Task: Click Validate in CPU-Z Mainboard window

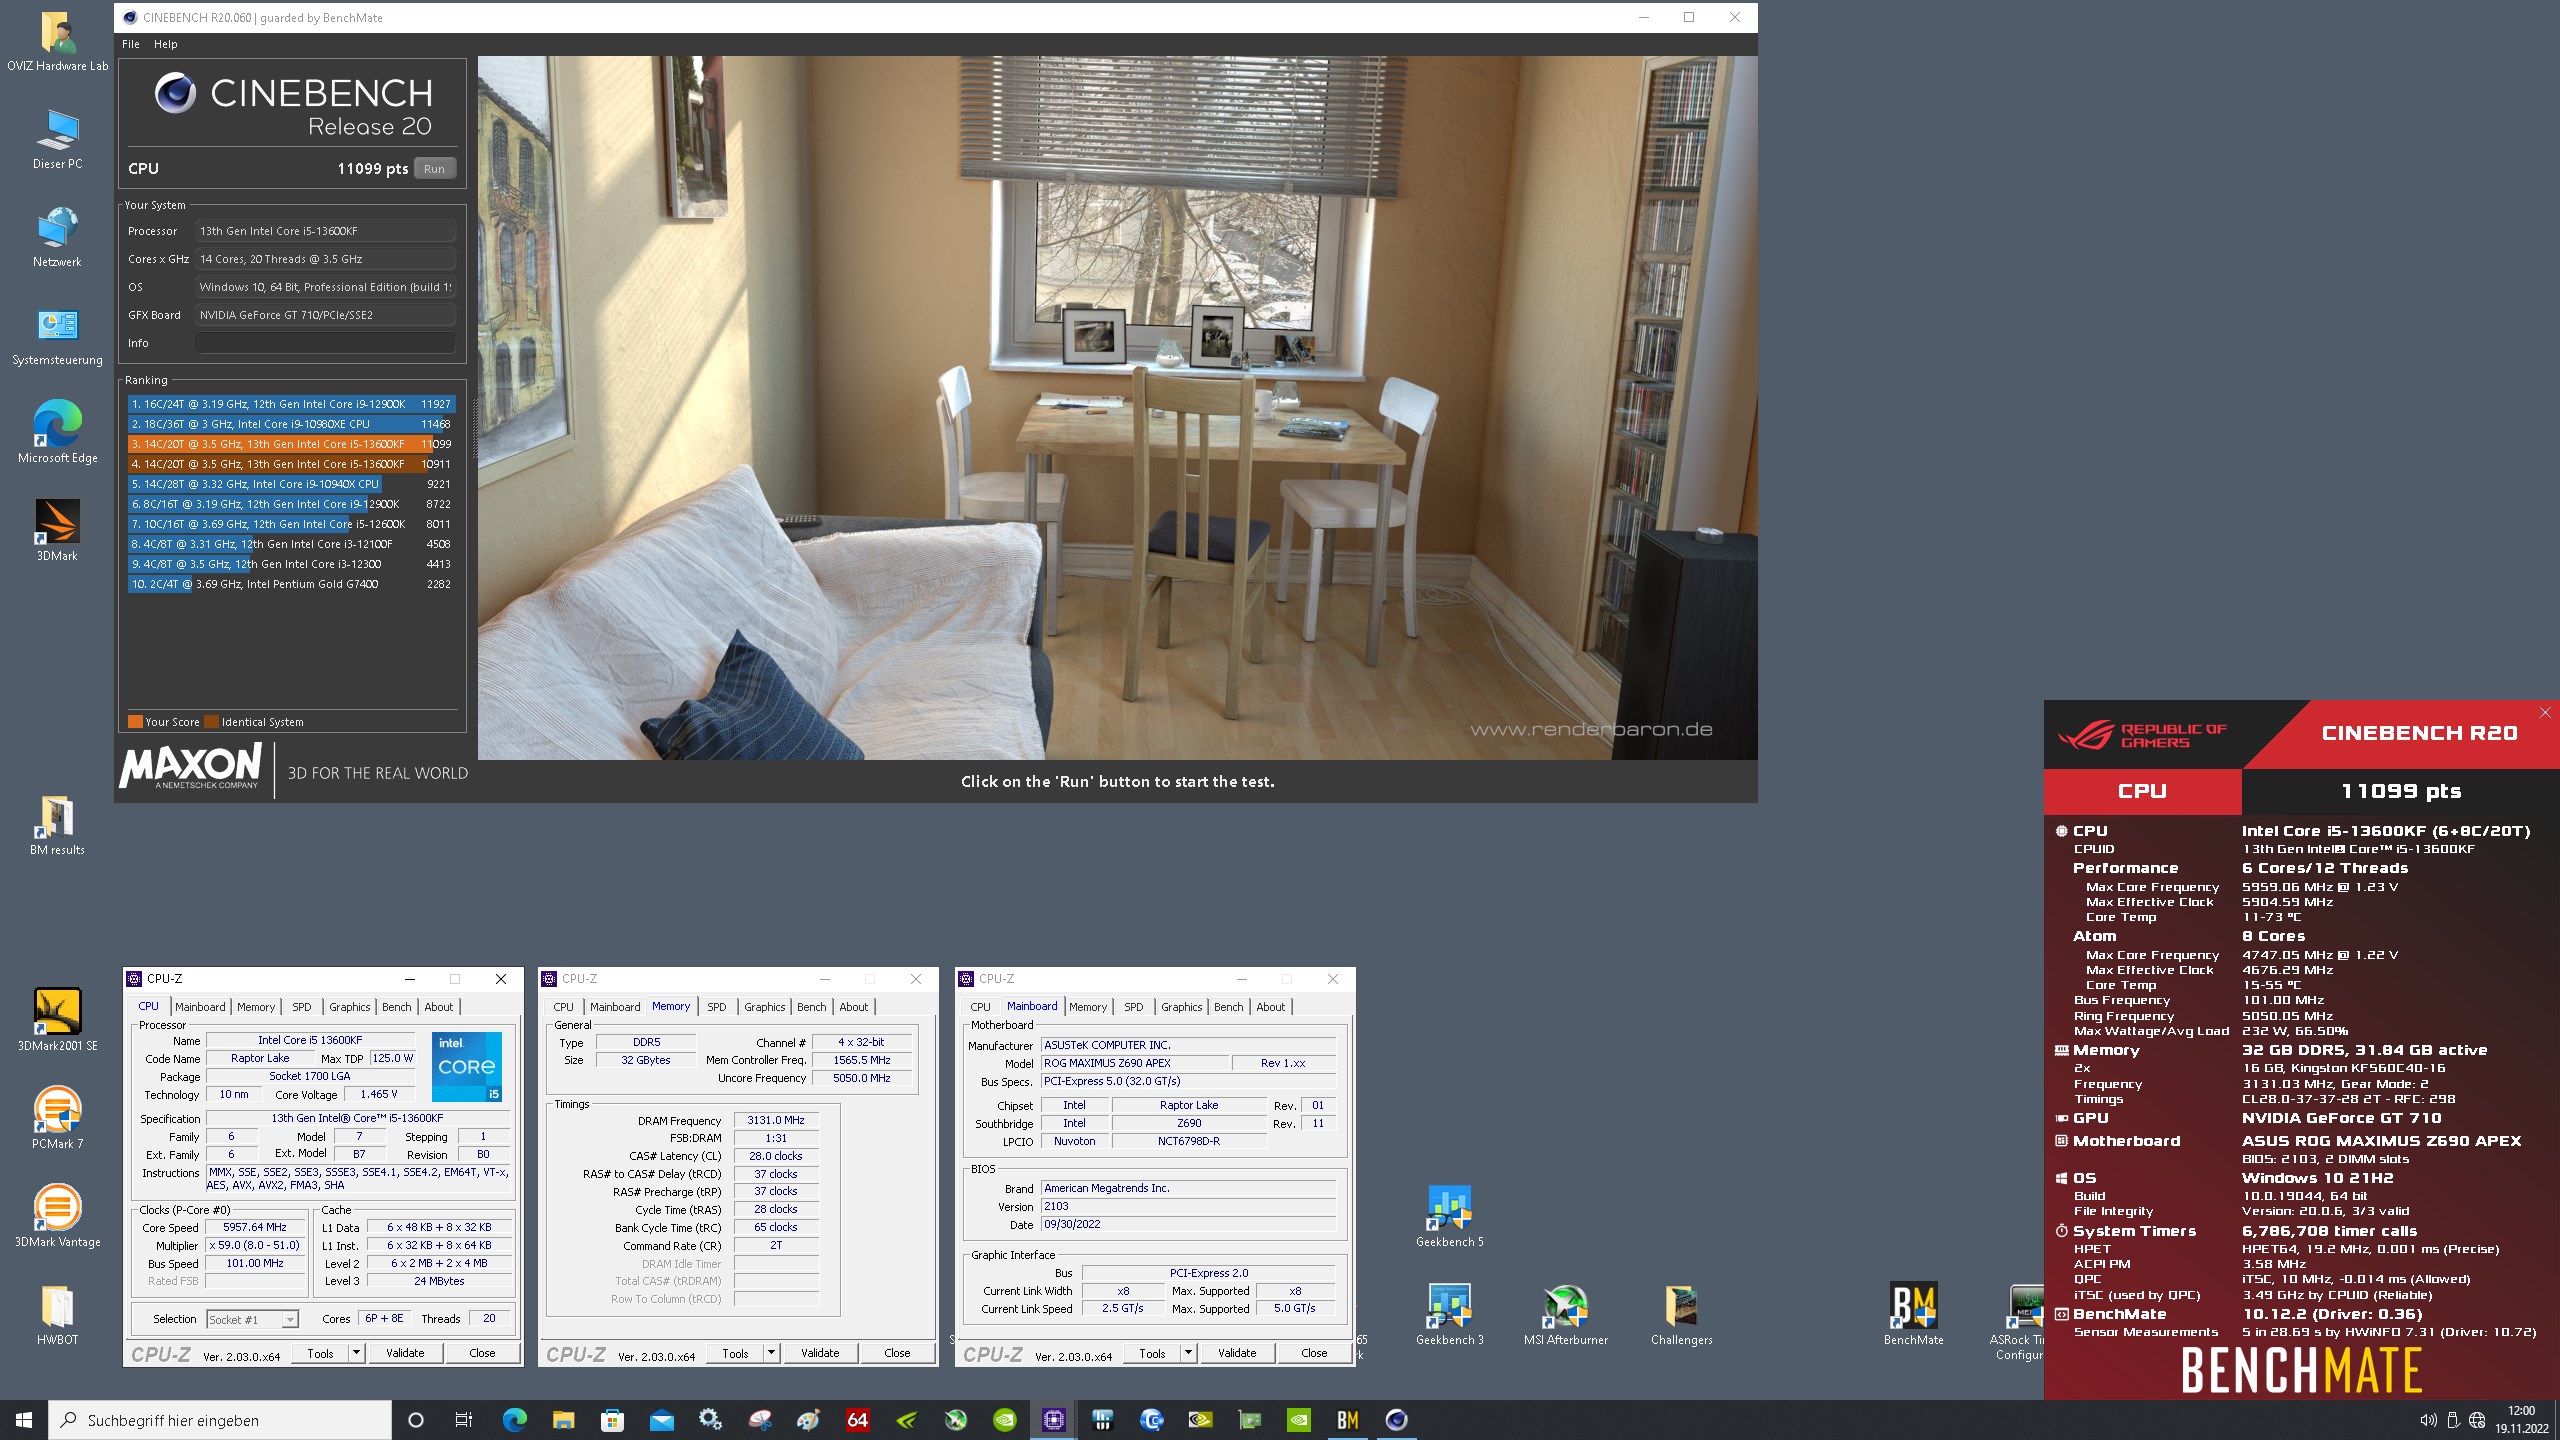Action: [x=1237, y=1353]
